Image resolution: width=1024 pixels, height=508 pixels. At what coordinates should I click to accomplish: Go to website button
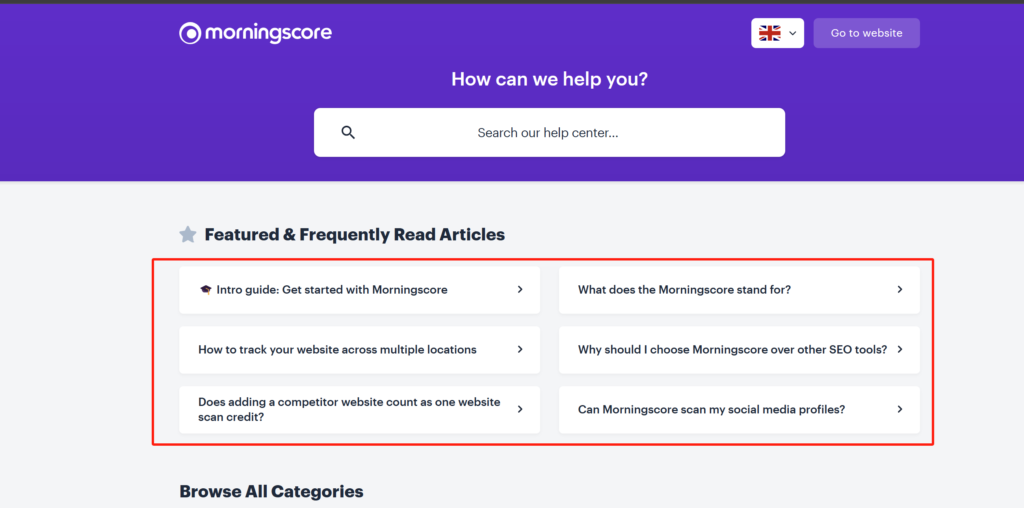coord(867,33)
